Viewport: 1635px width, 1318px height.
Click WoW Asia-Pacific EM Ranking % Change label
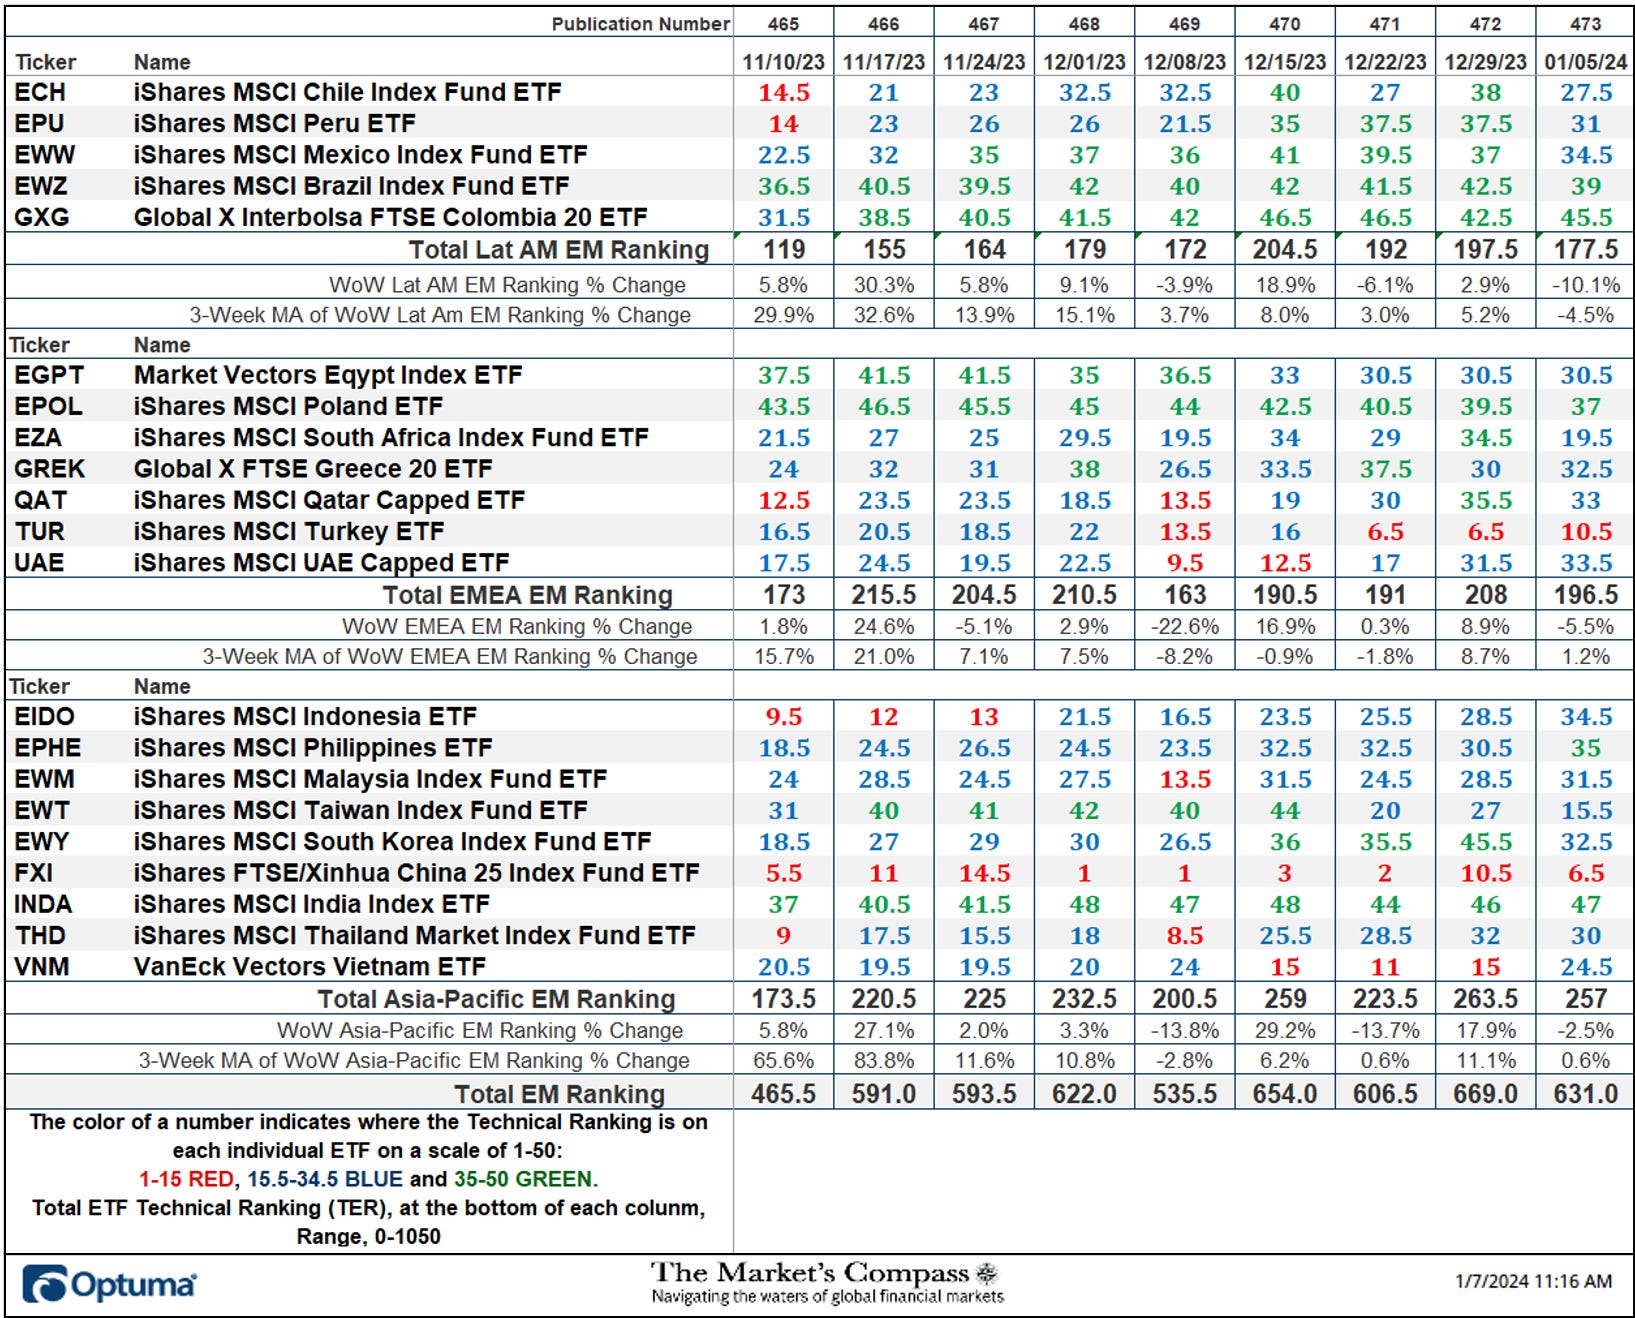click(480, 1030)
